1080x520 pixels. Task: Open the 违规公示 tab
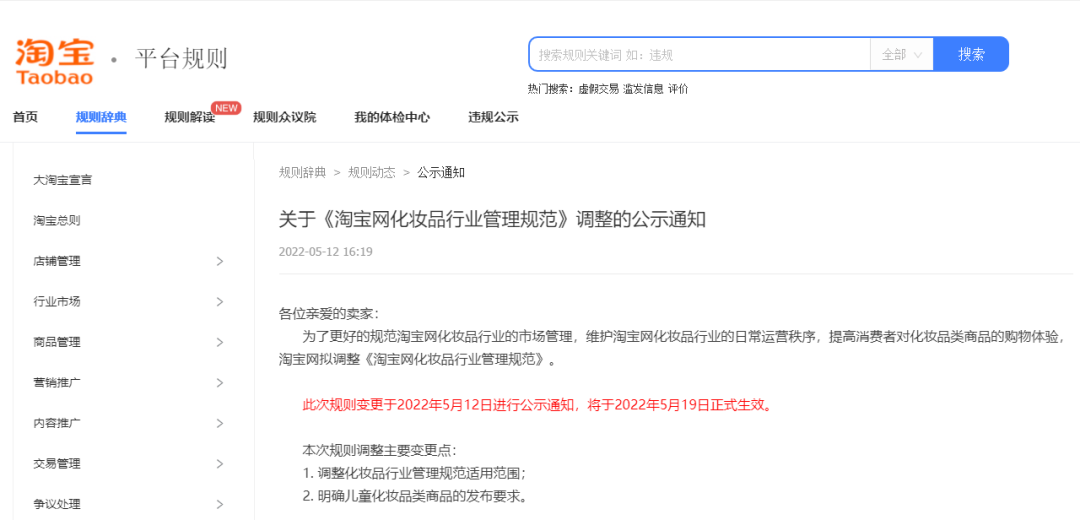tap(493, 117)
